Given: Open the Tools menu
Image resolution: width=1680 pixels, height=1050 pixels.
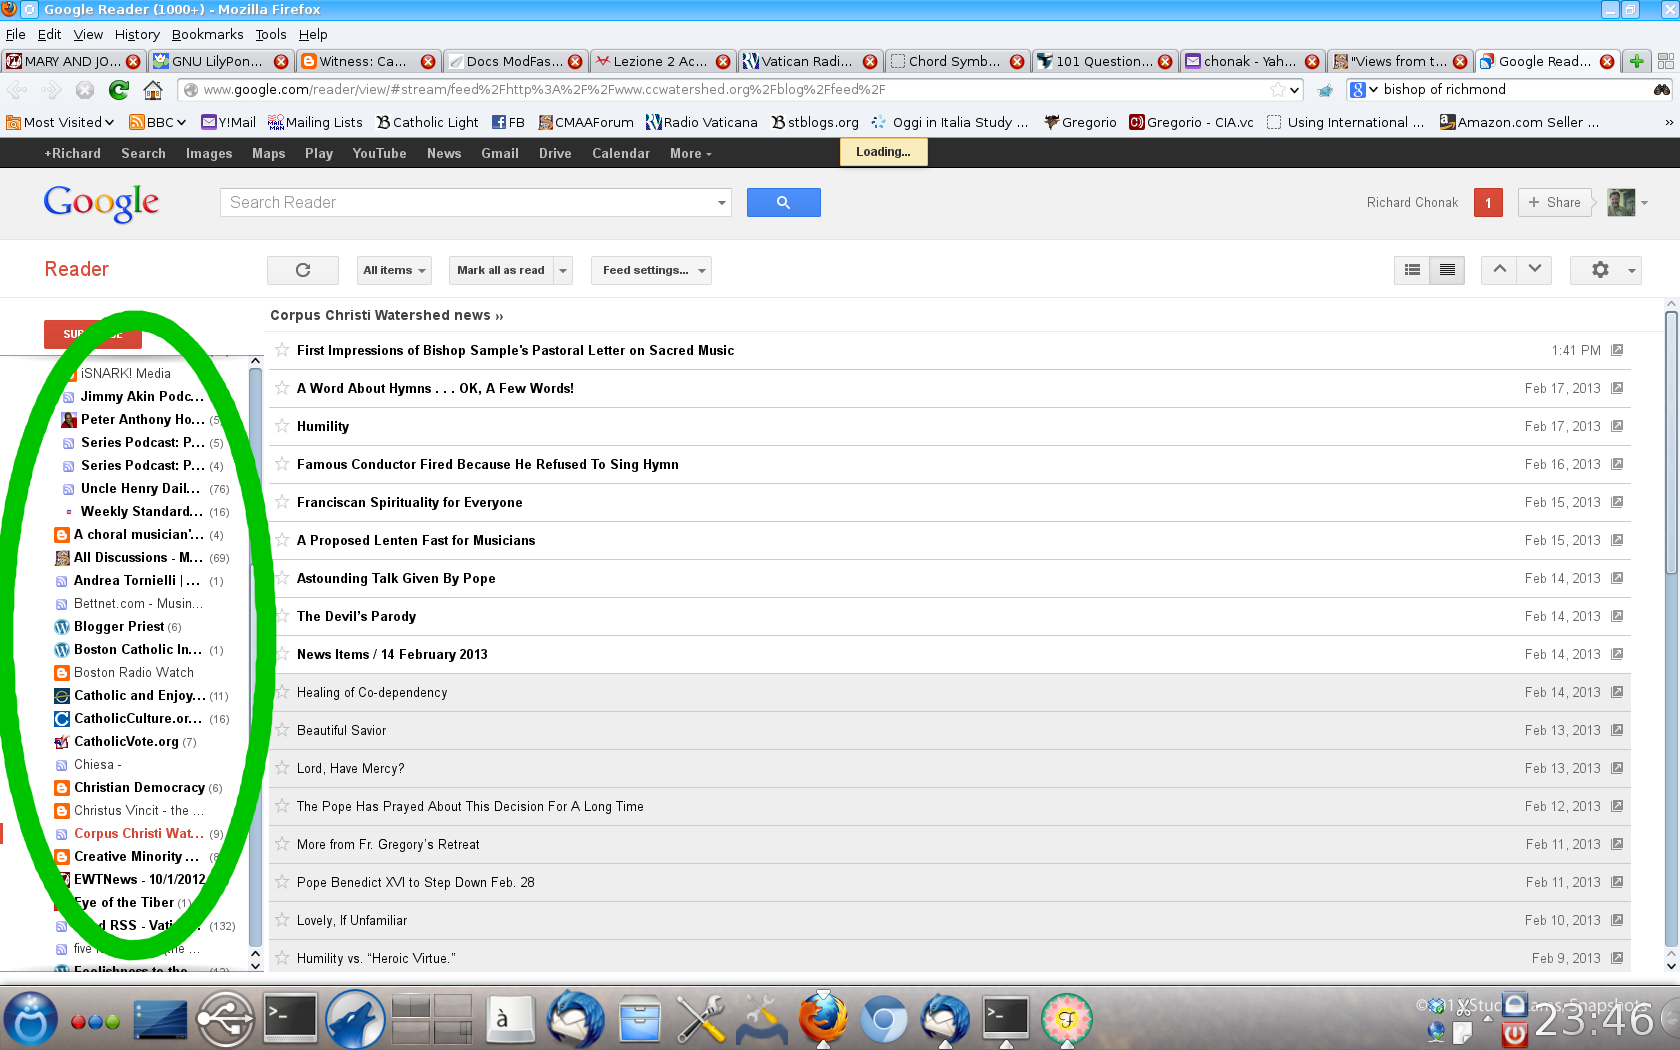Looking at the screenshot, I should [x=270, y=34].
